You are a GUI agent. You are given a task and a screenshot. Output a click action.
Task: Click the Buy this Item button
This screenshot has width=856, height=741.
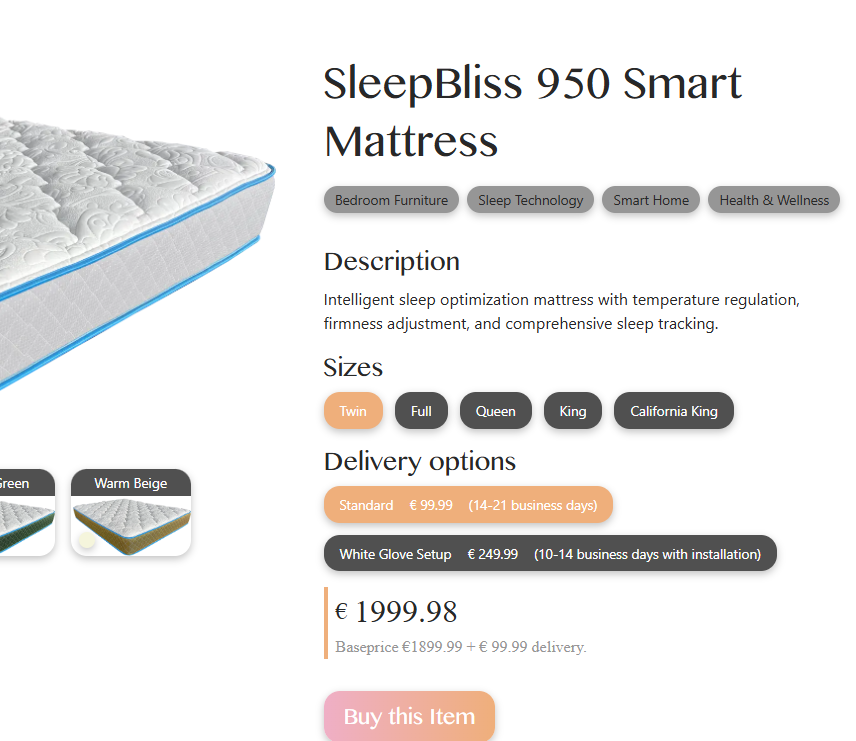pos(409,716)
